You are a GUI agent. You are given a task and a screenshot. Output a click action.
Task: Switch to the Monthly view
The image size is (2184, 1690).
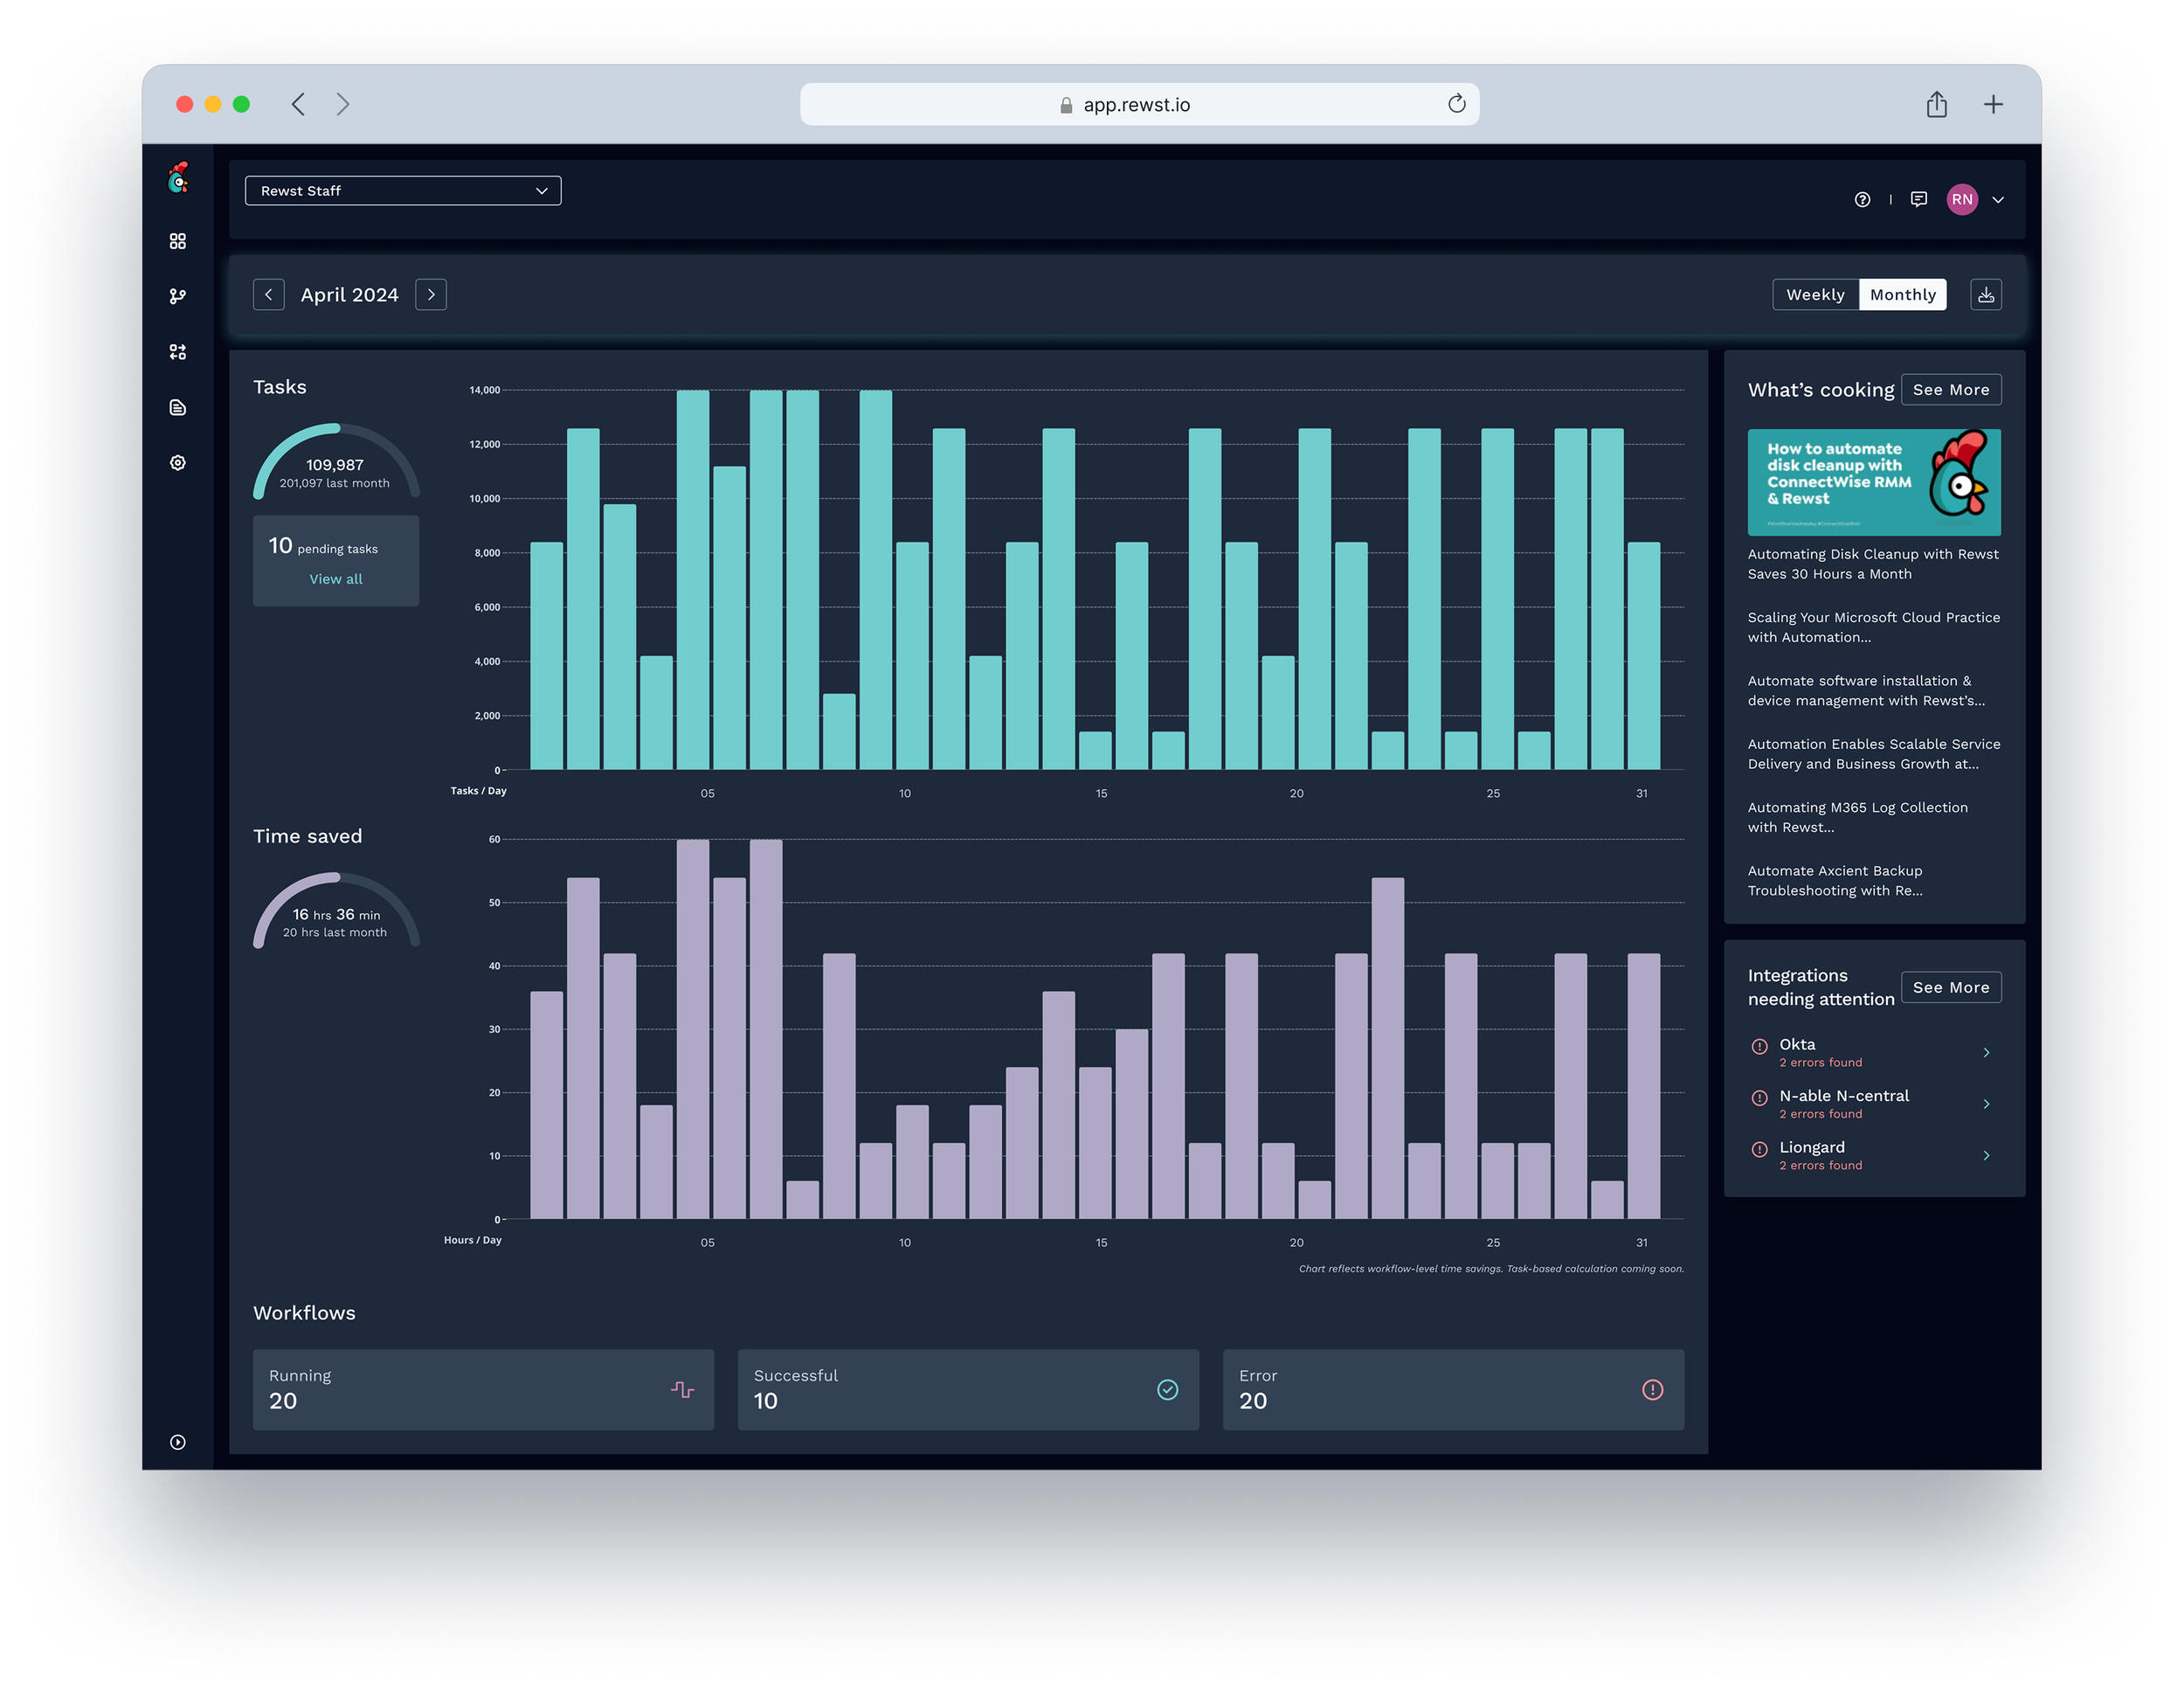pyautogui.click(x=1902, y=295)
